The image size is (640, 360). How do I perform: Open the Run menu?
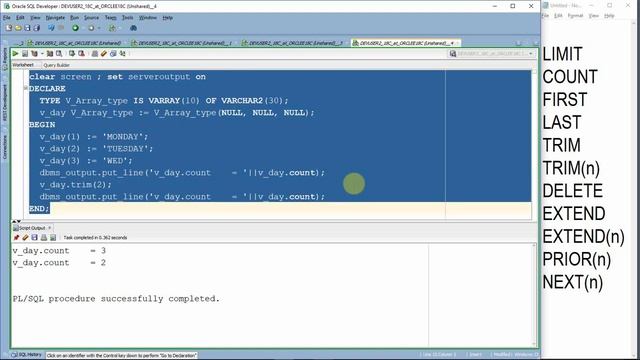tap(74, 18)
